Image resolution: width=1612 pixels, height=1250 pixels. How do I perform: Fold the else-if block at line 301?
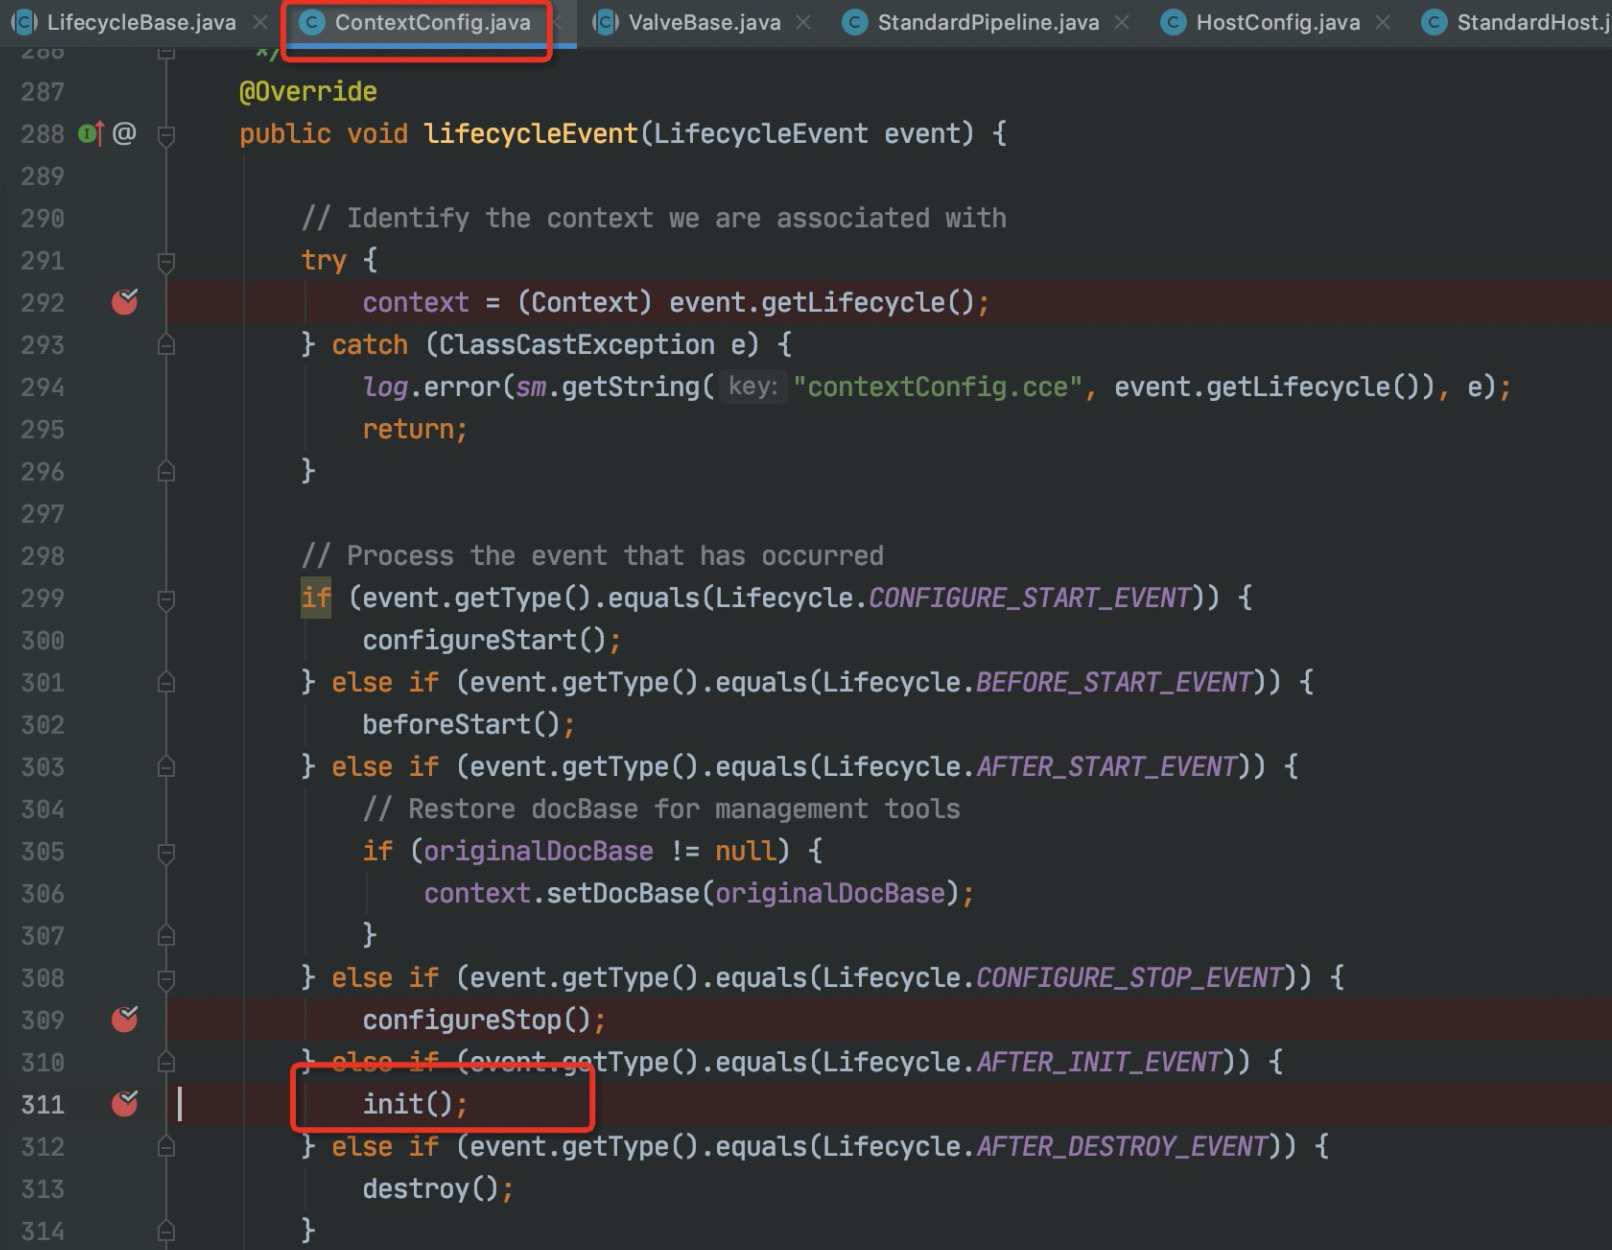167,683
